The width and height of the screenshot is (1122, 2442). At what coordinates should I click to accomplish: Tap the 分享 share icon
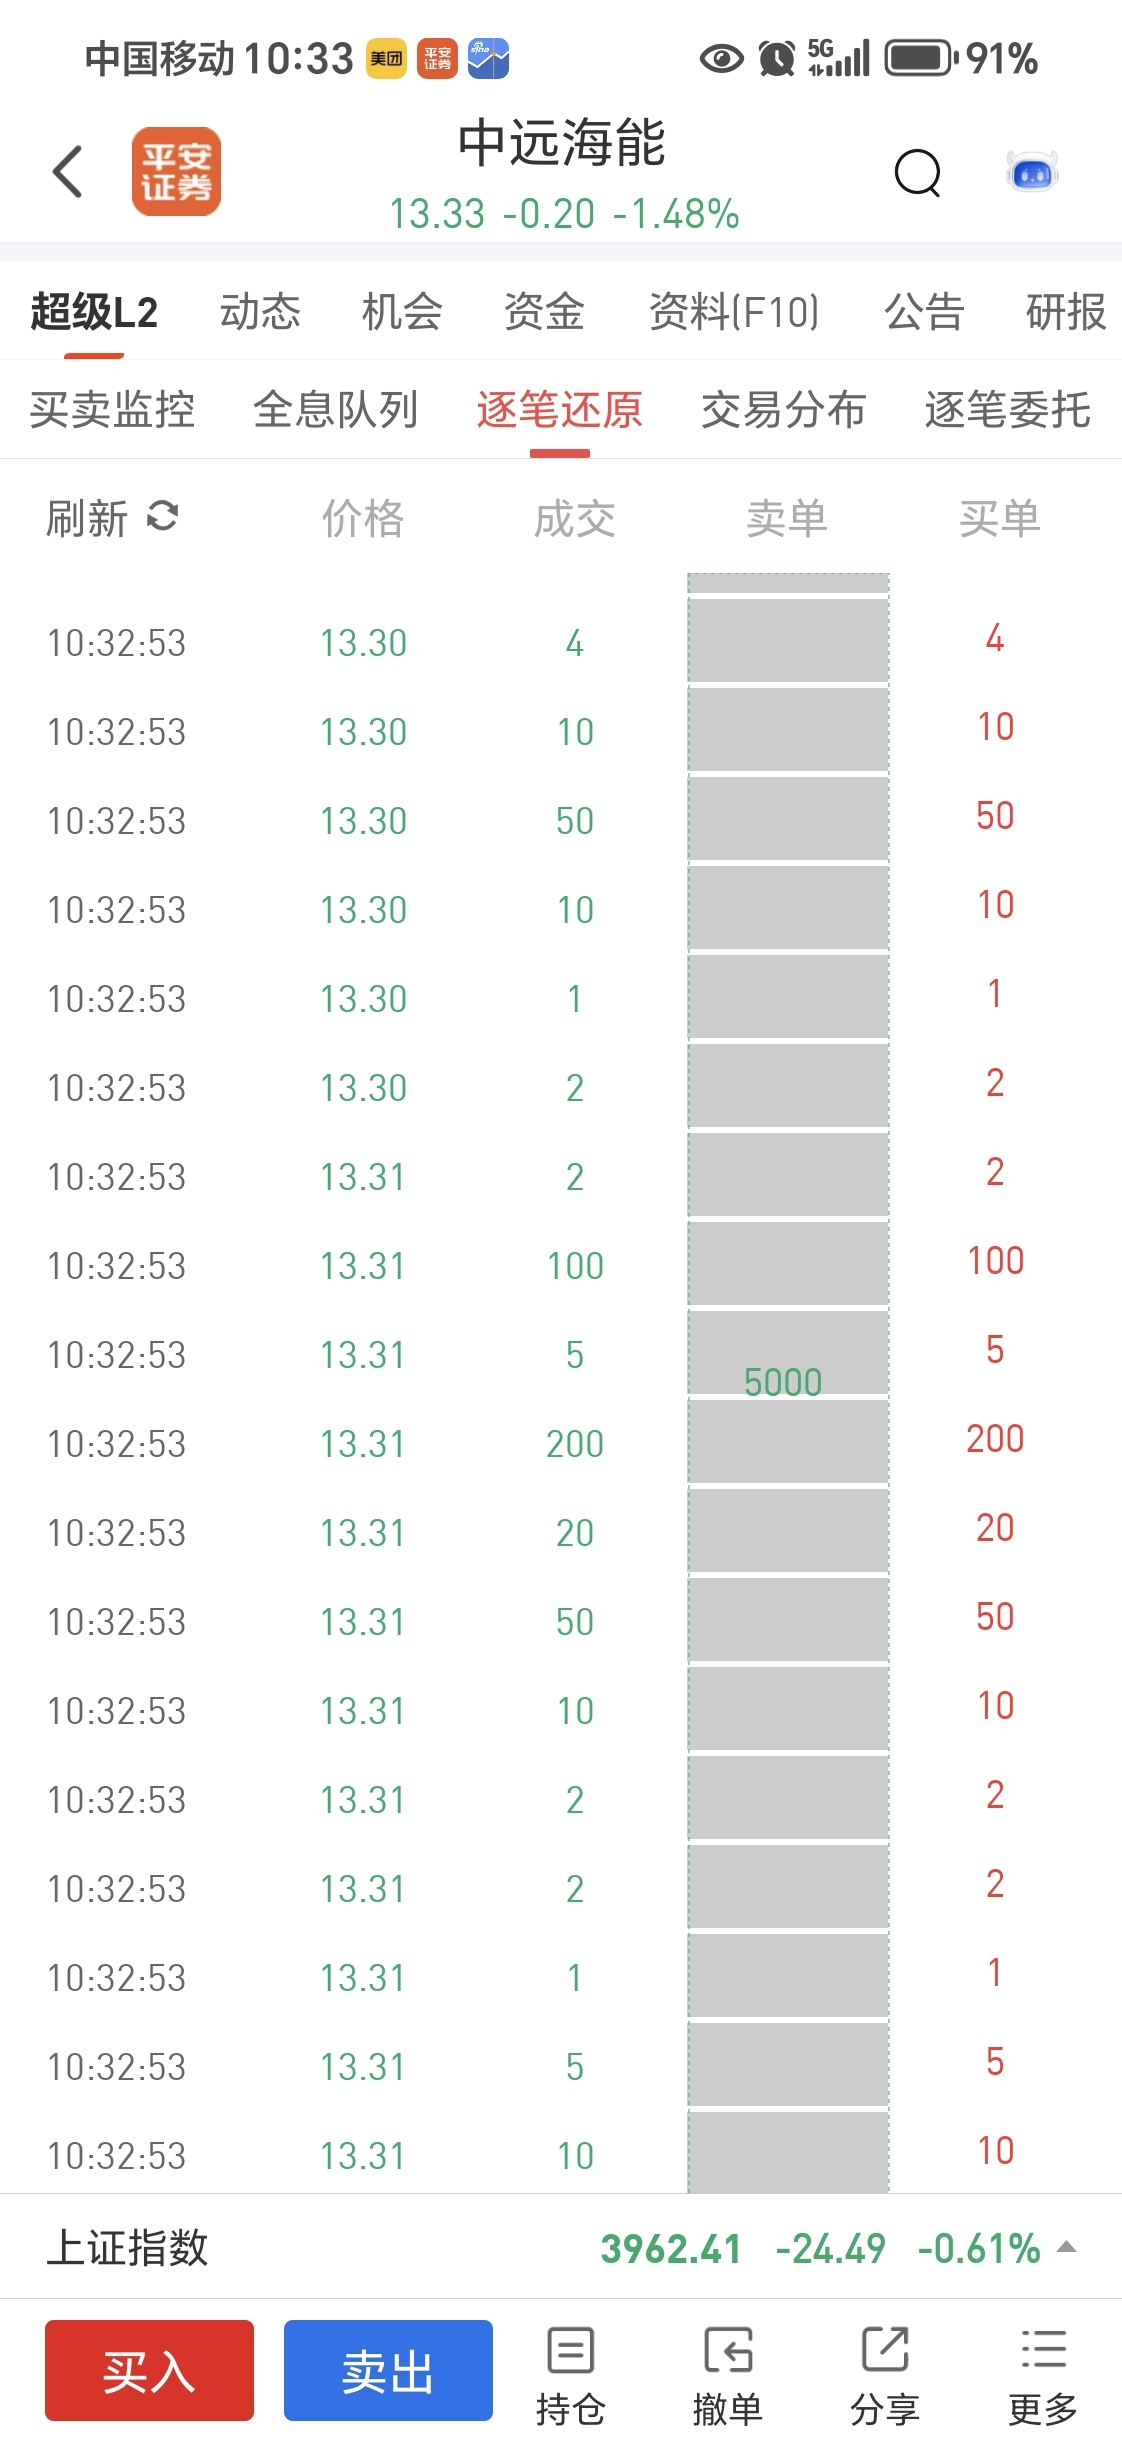pos(885,2350)
